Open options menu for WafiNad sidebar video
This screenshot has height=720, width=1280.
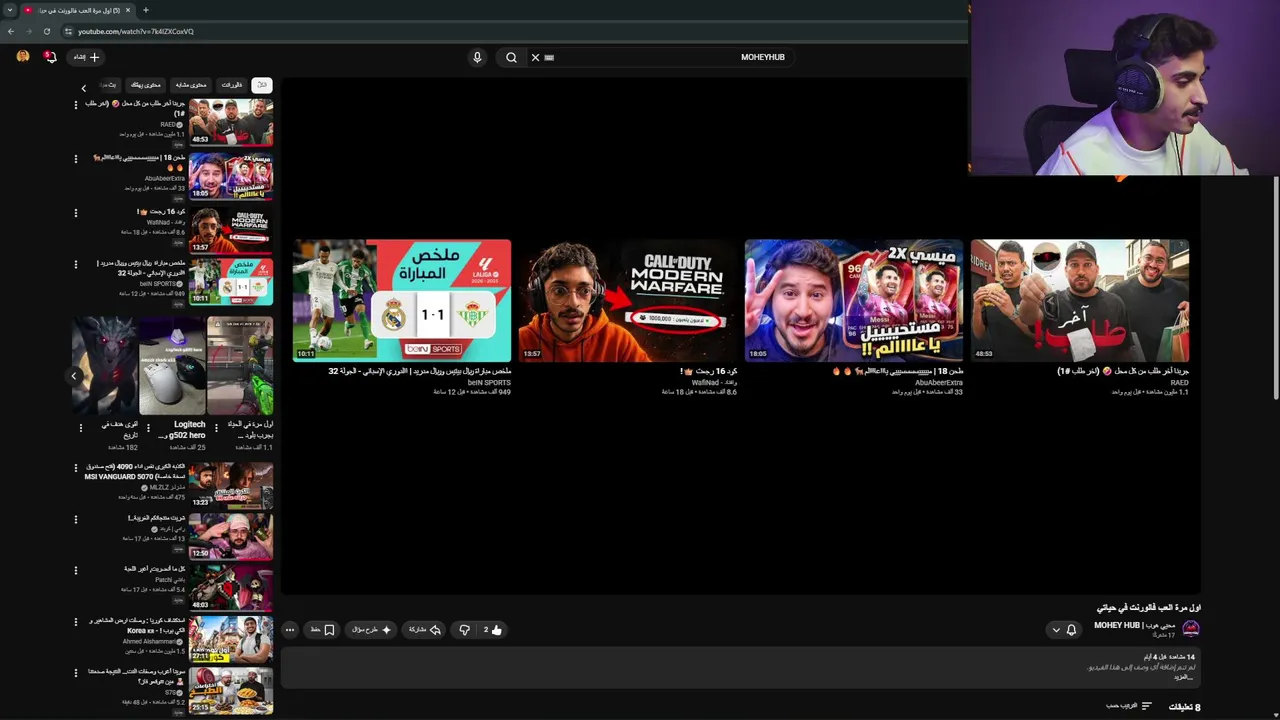[x=75, y=213]
